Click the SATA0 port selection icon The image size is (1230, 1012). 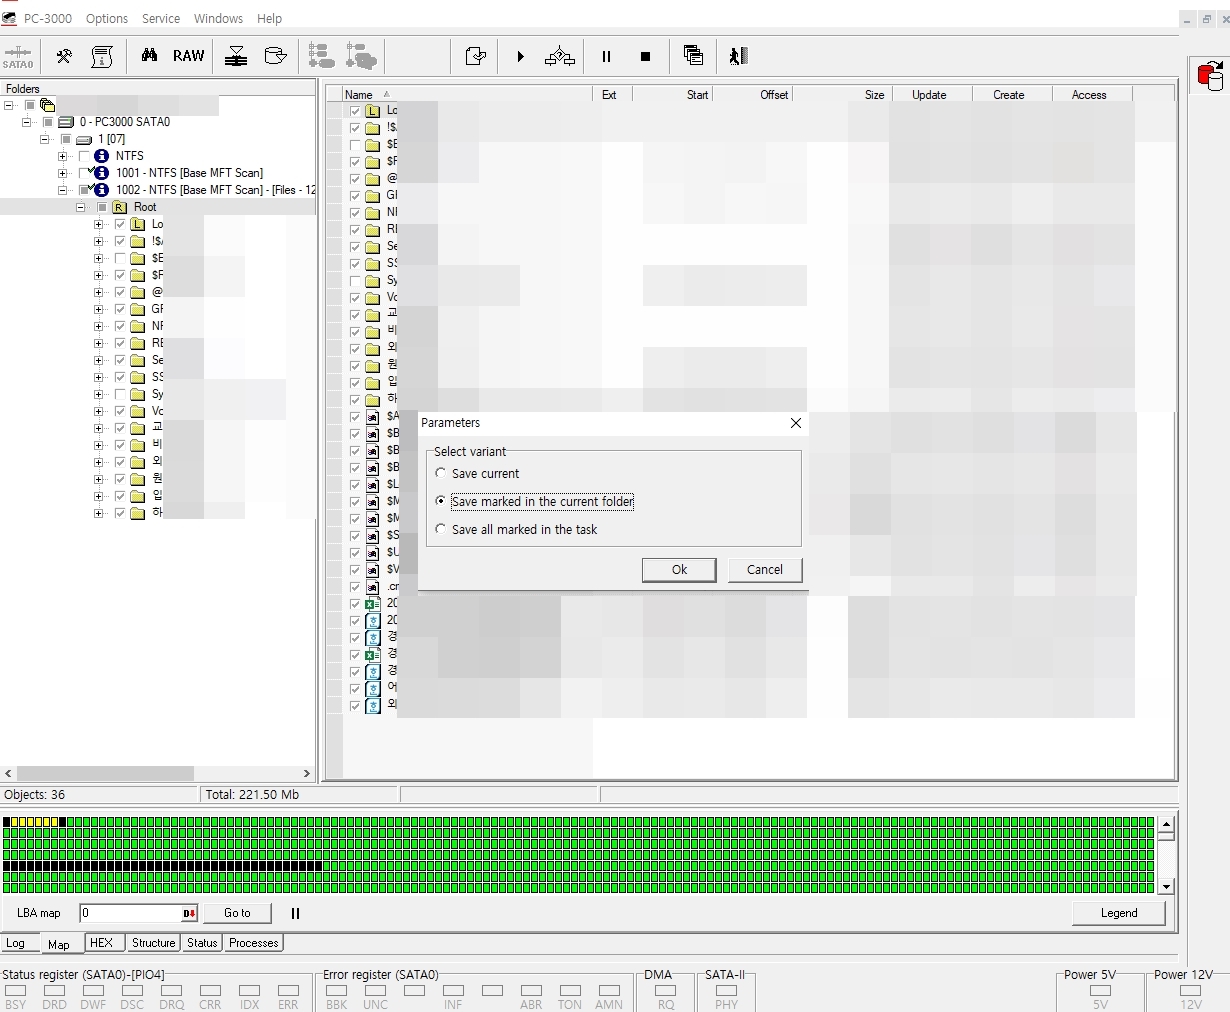pos(18,57)
